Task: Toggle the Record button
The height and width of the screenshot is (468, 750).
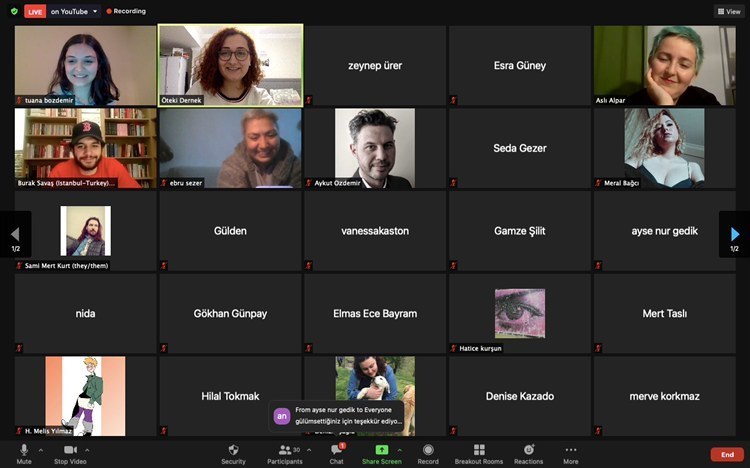Action: [x=428, y=451]
